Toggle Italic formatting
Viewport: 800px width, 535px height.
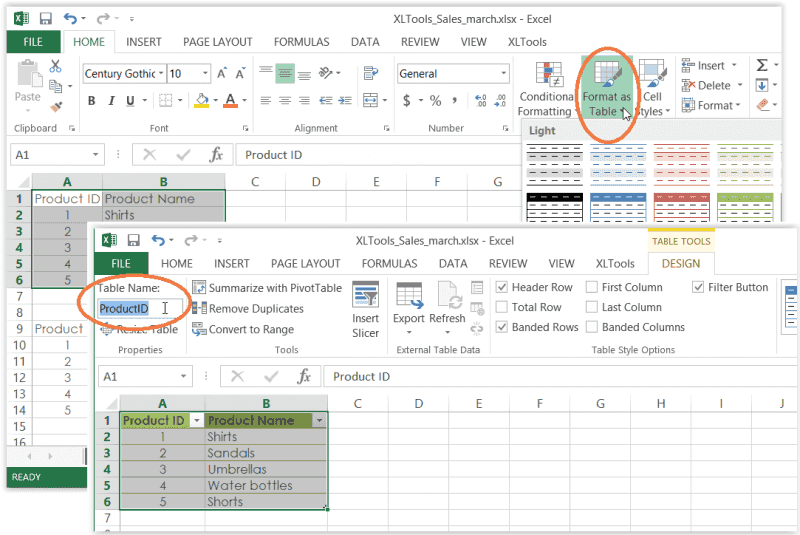(x=111, y=100)
